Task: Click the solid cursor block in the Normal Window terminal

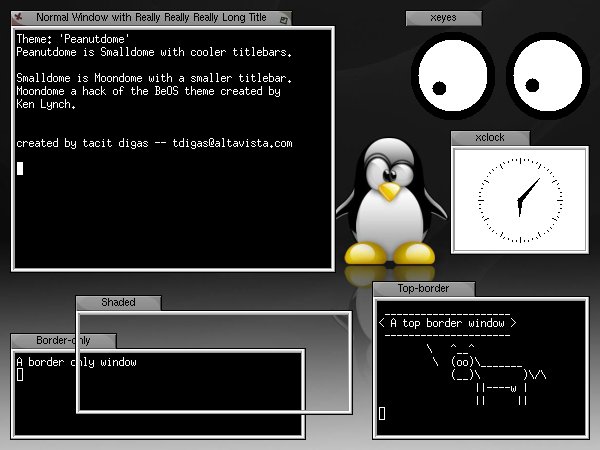Action: click(x=20, y=168)
